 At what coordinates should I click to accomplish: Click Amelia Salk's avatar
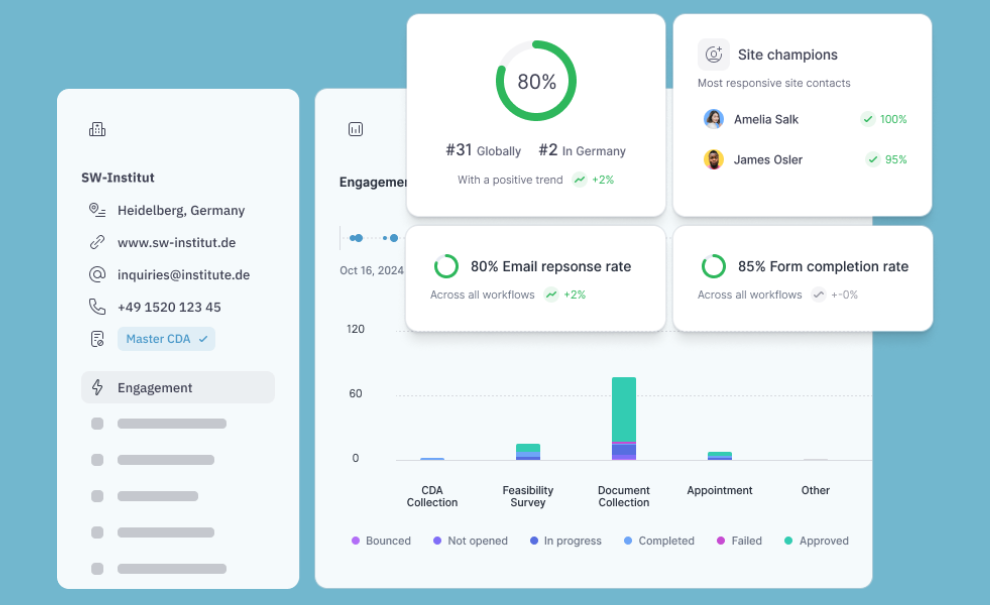point(713,119)
